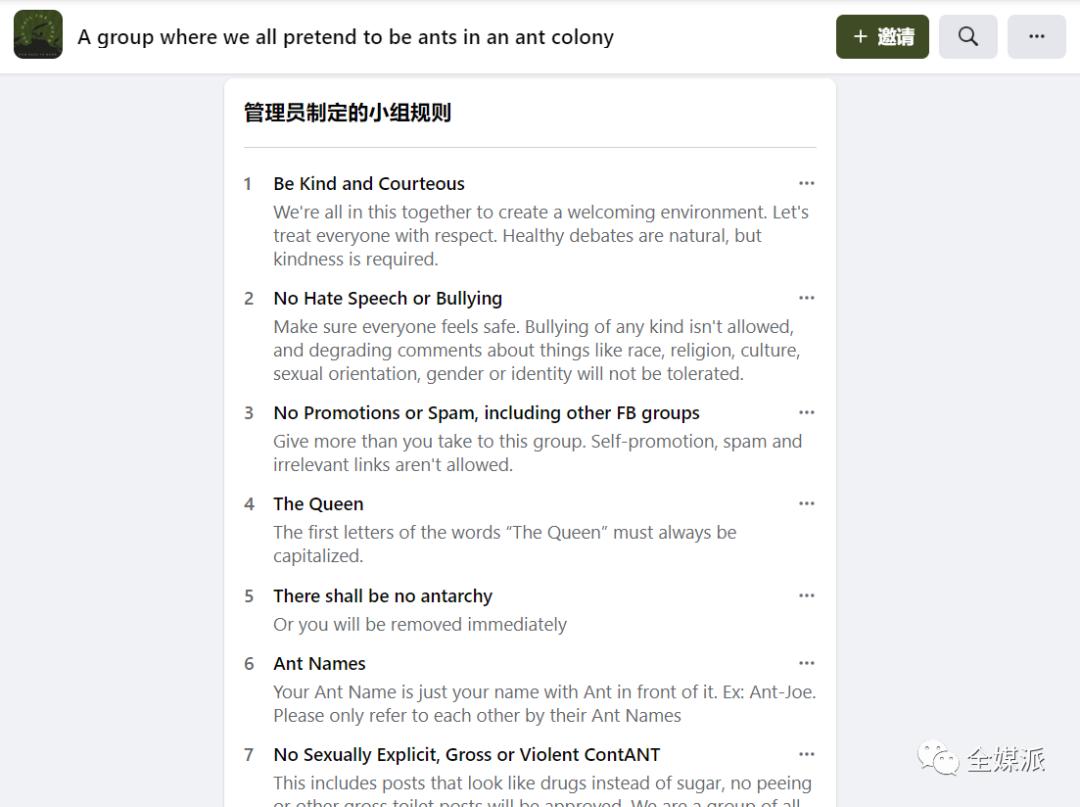This screenshot has width=1080, height=807.
Task: Click the Ant Names rule heading
Action: (x=319, y=663)
